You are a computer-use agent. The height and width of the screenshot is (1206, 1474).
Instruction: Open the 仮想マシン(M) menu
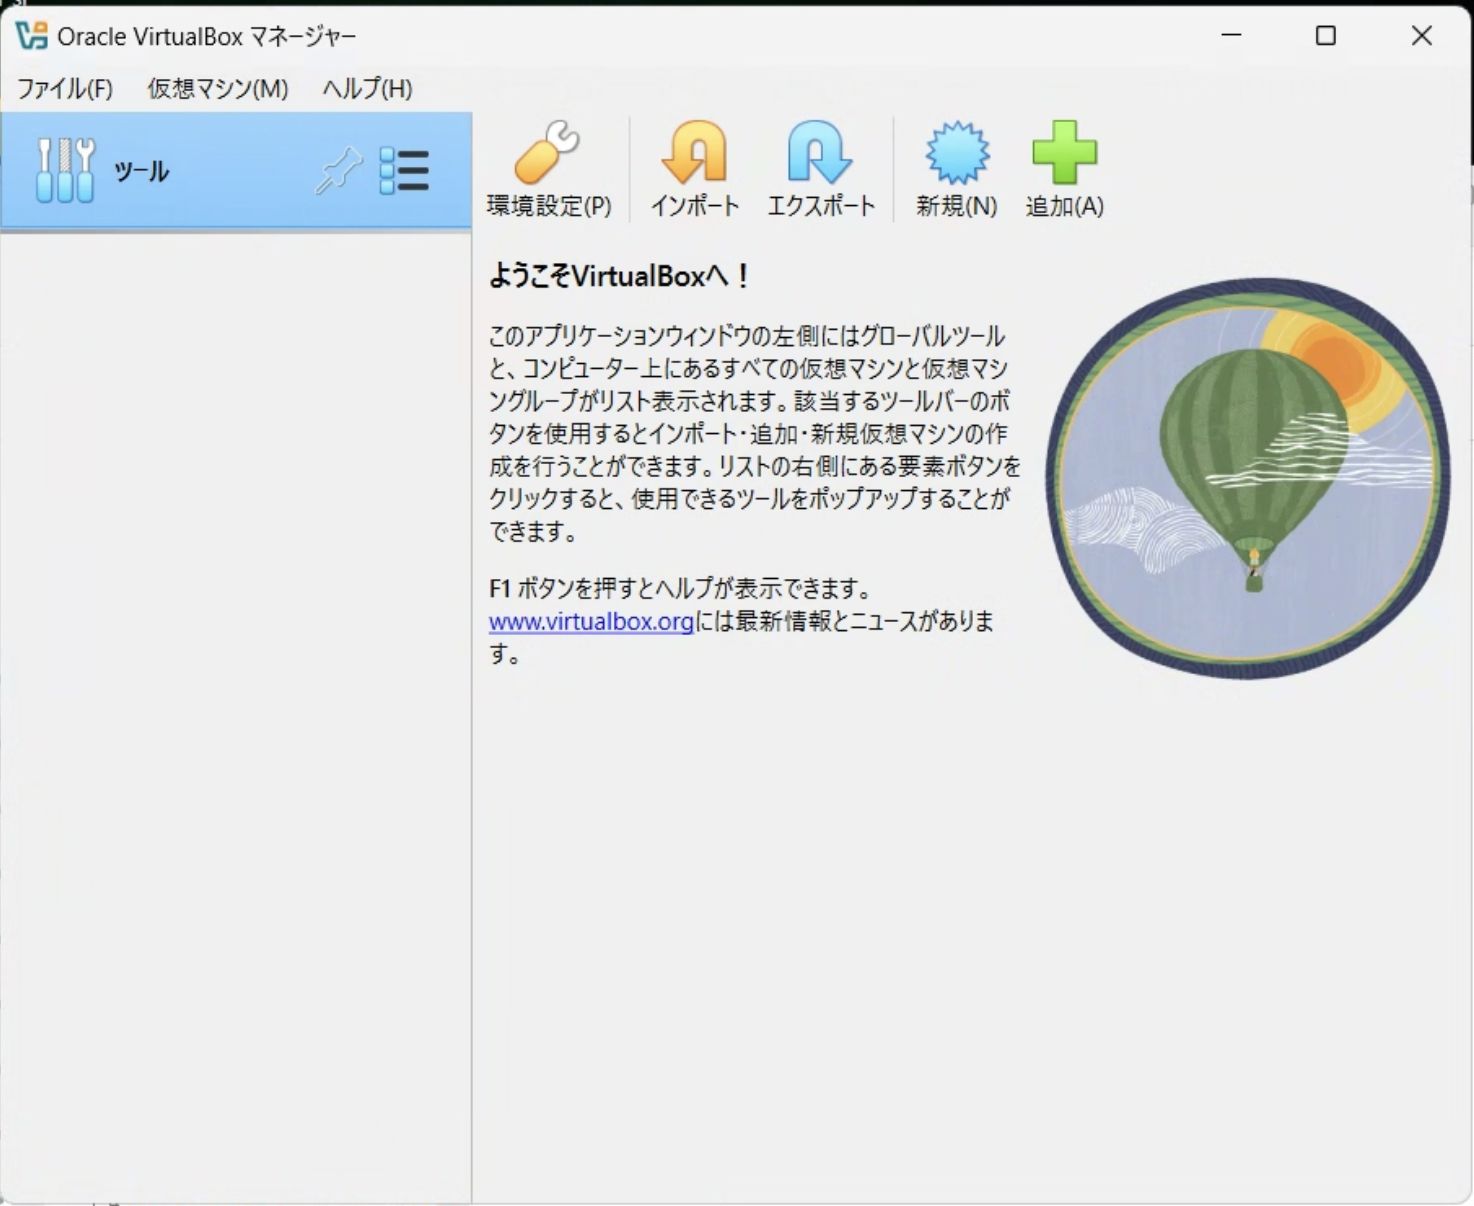pos(218,89)
